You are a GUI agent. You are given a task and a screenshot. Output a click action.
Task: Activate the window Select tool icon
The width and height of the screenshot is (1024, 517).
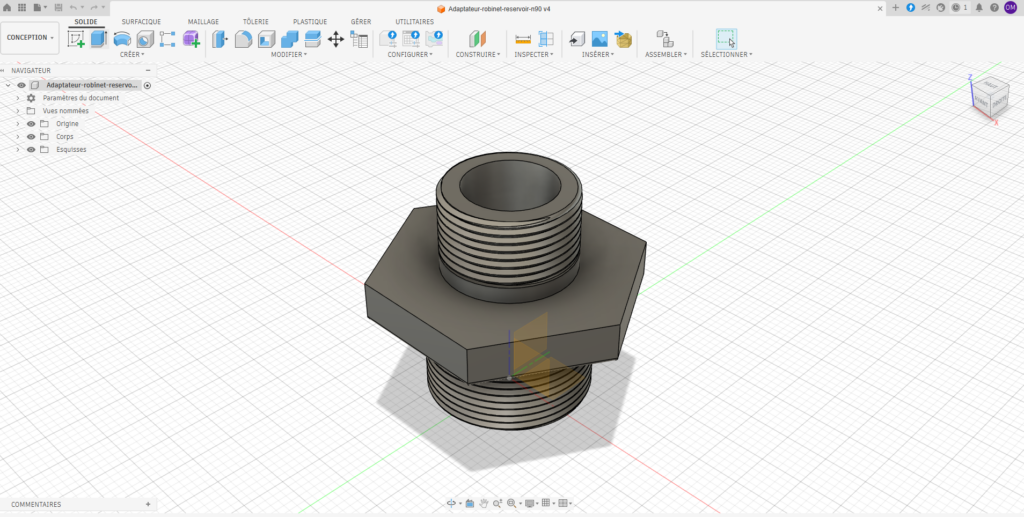click(x=726, y=39)
